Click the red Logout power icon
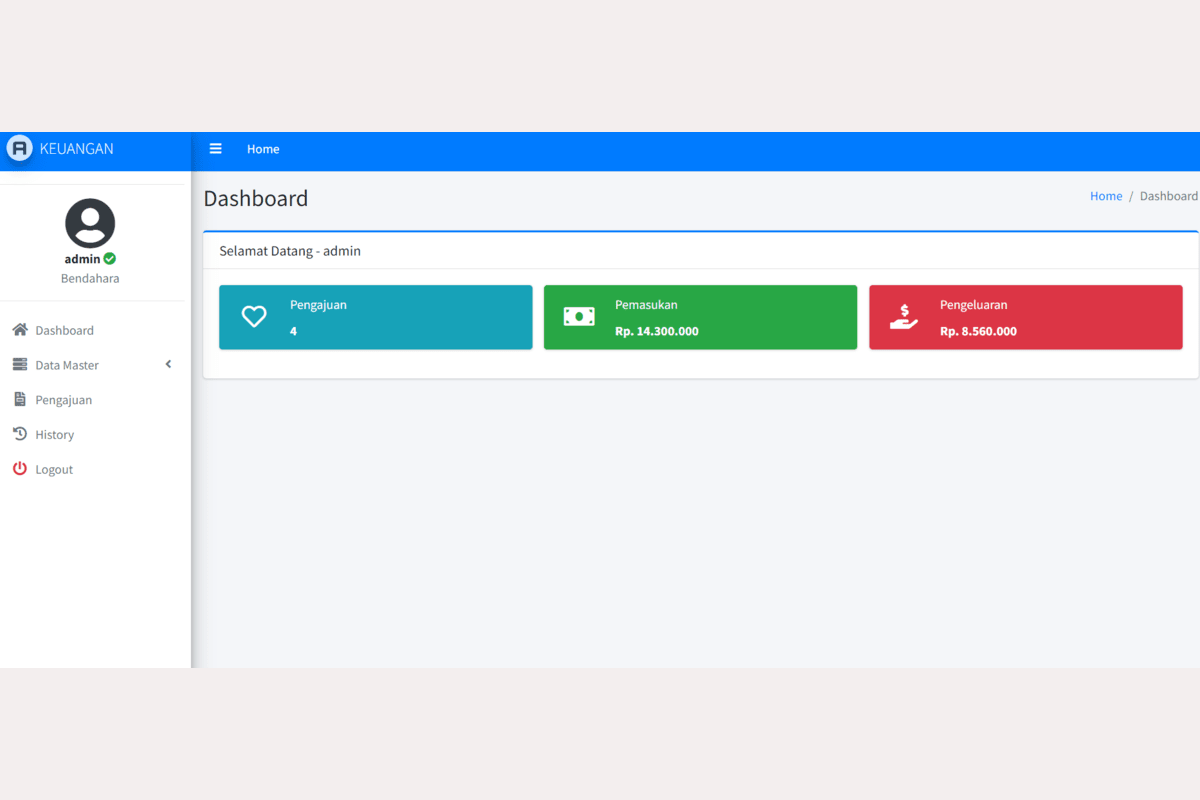The height and width of the screenshot is (800, 1200). click(x=20, y=469)
